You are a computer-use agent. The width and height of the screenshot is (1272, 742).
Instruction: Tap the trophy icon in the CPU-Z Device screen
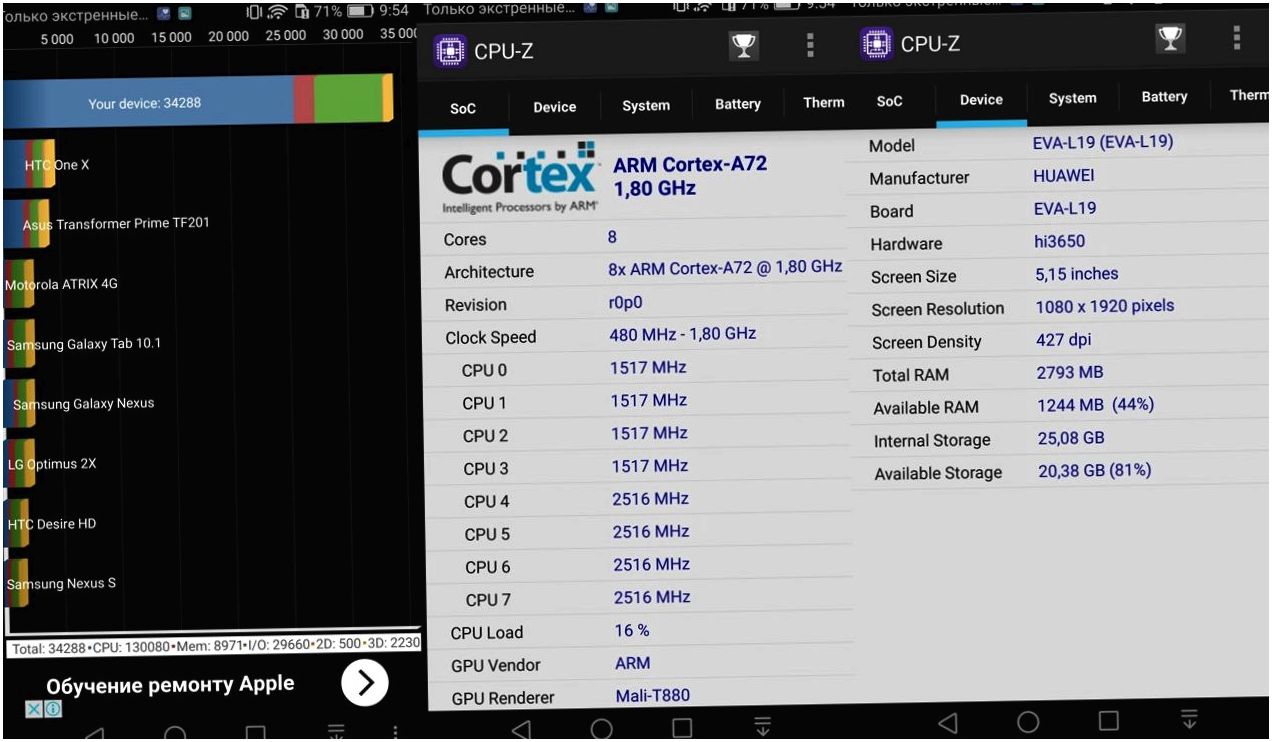1170,38
